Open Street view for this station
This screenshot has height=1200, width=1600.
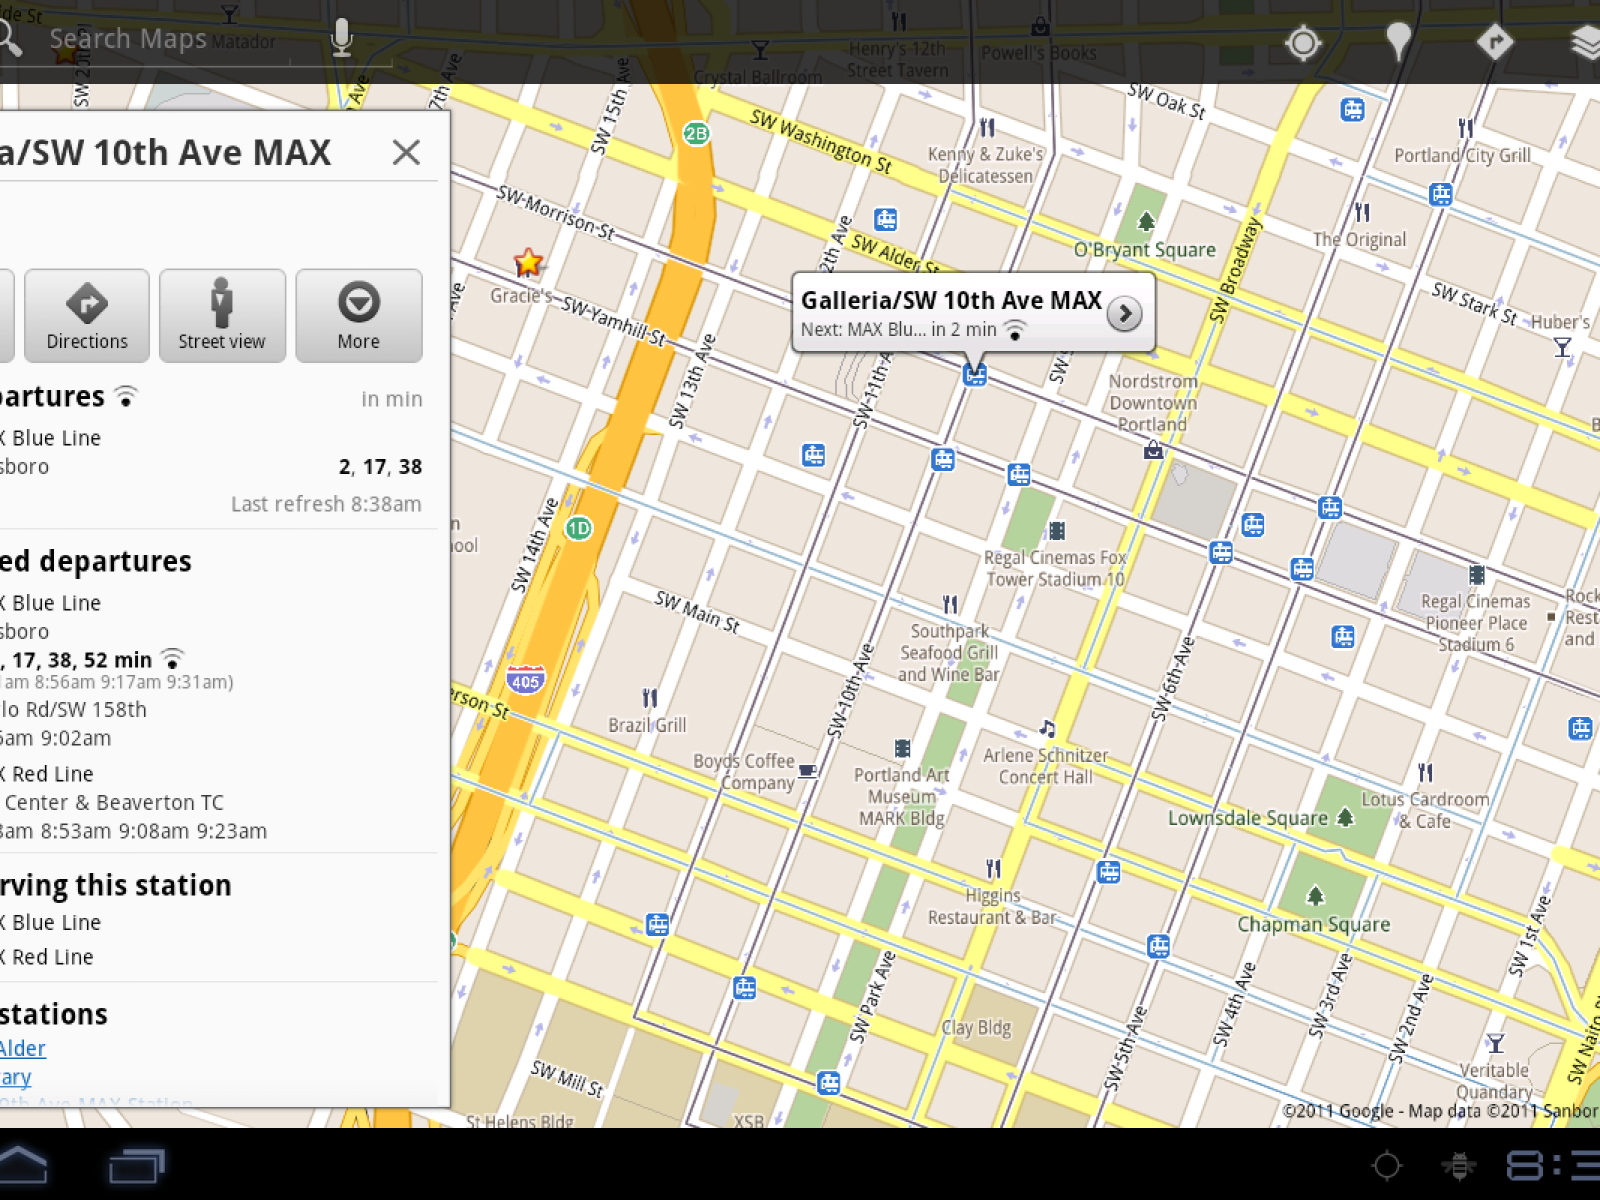click(x=222, y=315)
